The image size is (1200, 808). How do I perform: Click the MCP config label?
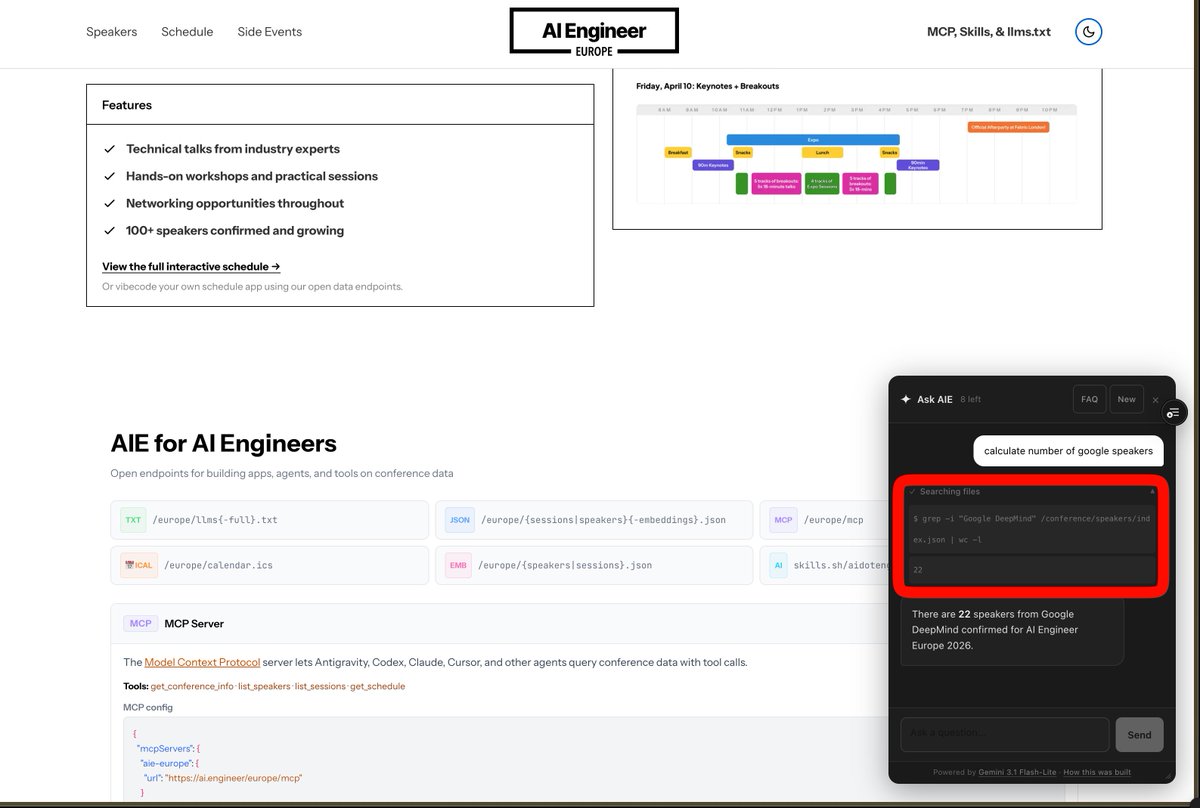click(148, 707)
